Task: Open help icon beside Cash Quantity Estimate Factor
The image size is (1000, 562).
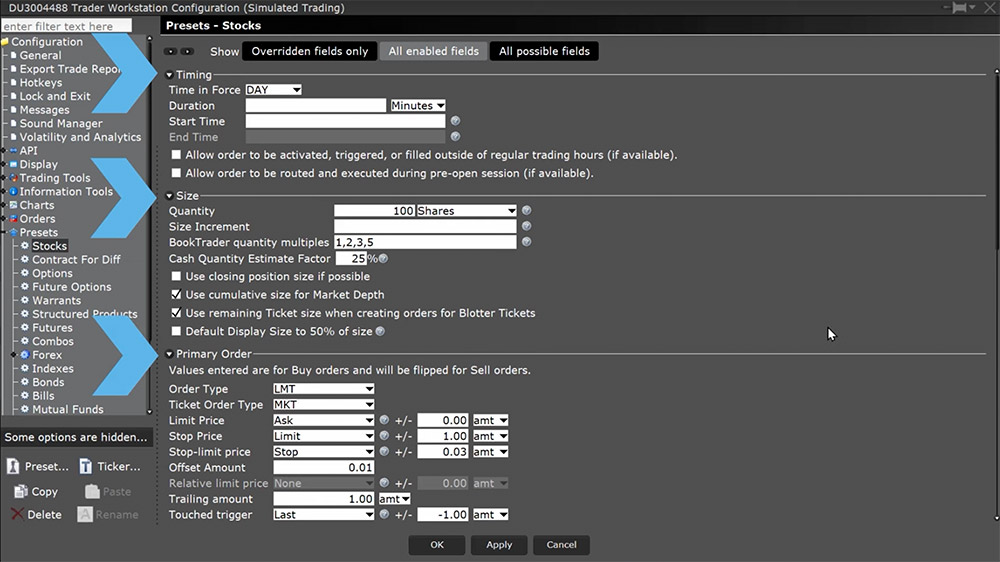Action: click(x=383, y=258)
